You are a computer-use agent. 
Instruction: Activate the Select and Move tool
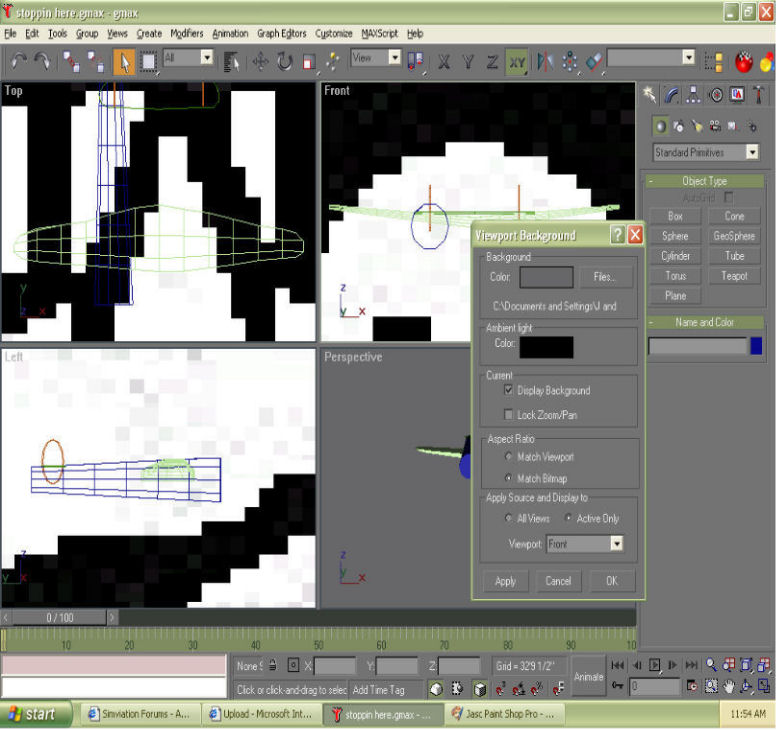pyautogui.click(x=260, y=61)
